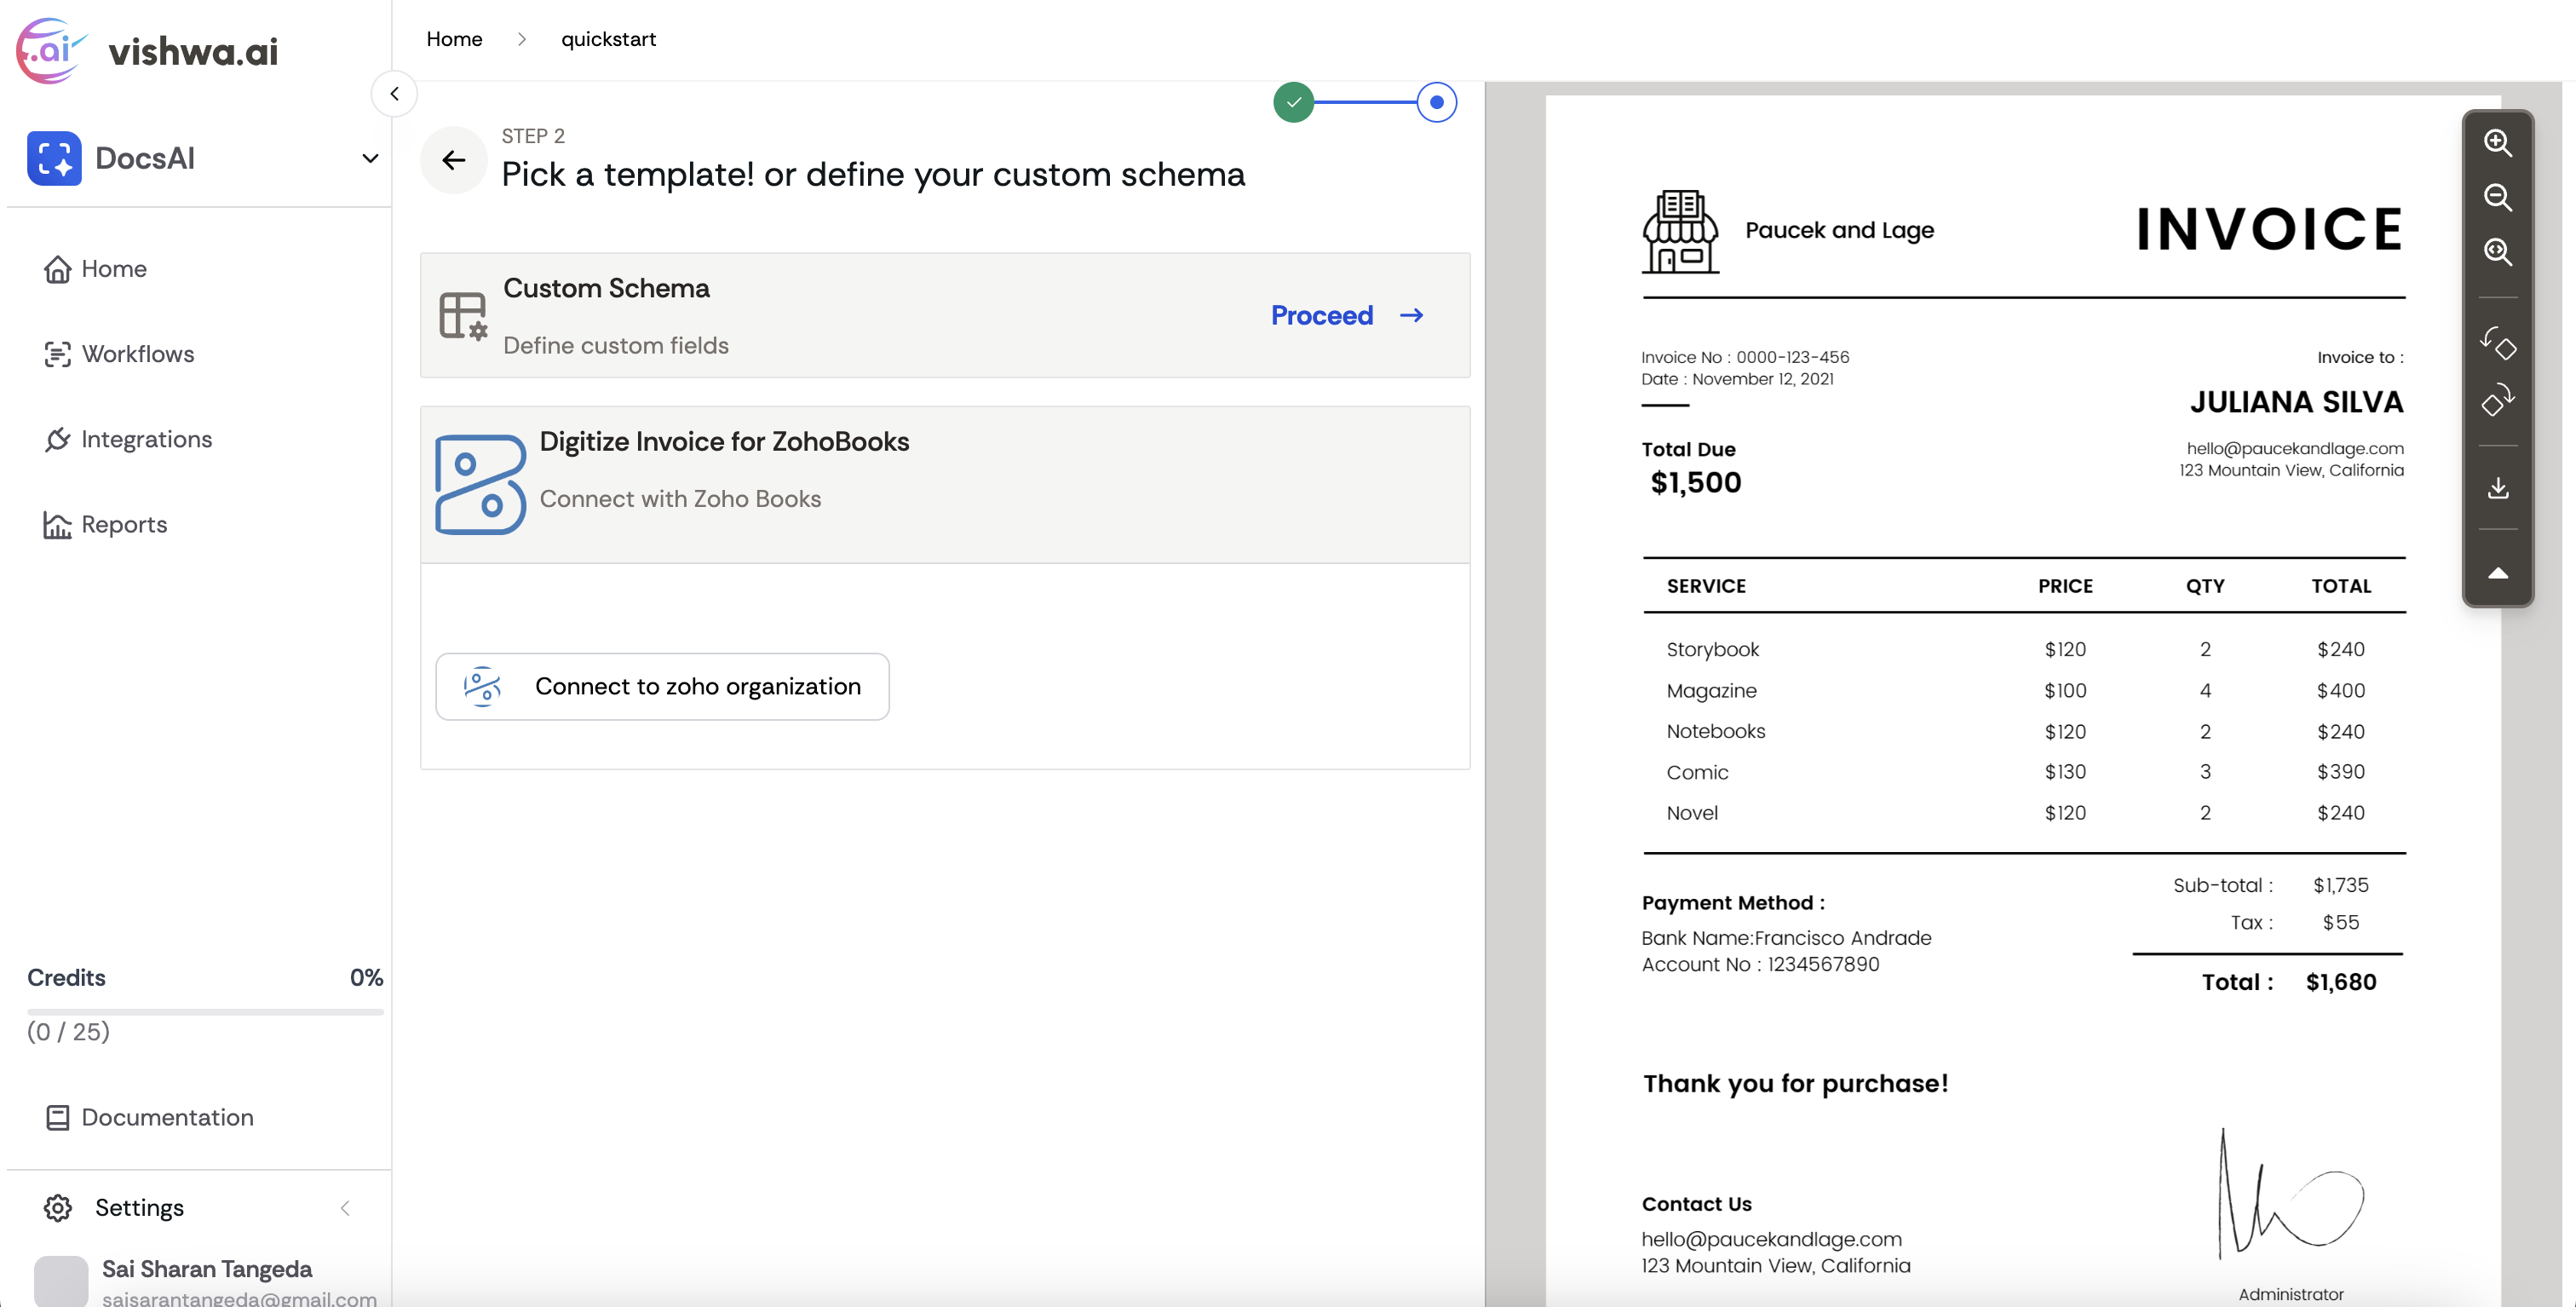Click the invoice number 0000-123-456
Image resolution: width=2576 pixels, height=1307 pixels.
(1792, 357)
